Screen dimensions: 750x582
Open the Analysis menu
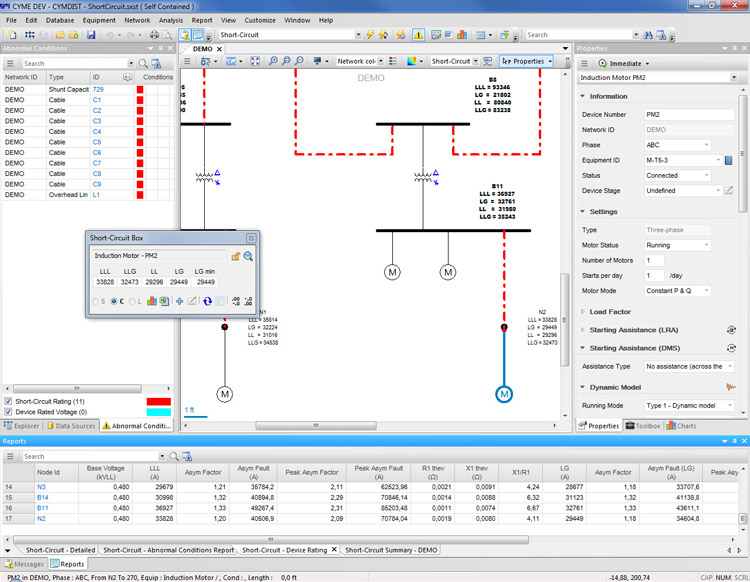point(170,20)
